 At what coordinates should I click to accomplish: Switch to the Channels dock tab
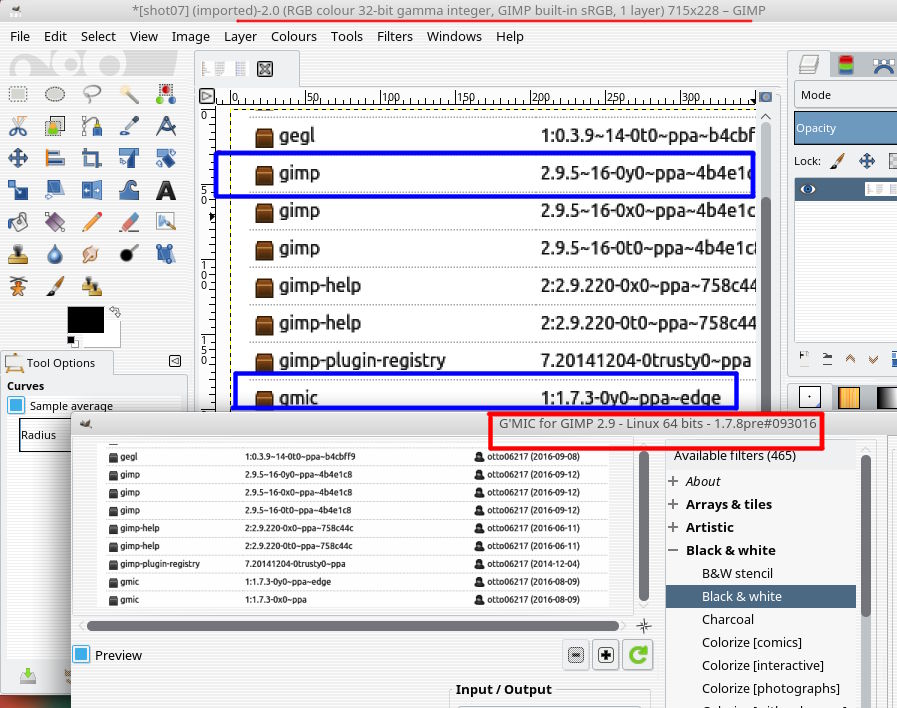[846, 65]
